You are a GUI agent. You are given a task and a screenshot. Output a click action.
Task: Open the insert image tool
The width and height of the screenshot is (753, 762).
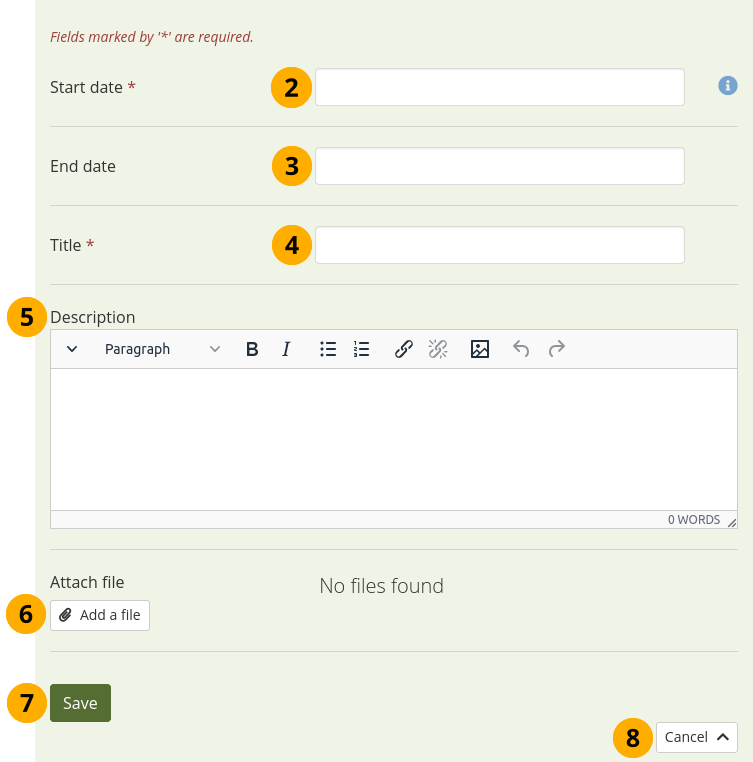480,349
